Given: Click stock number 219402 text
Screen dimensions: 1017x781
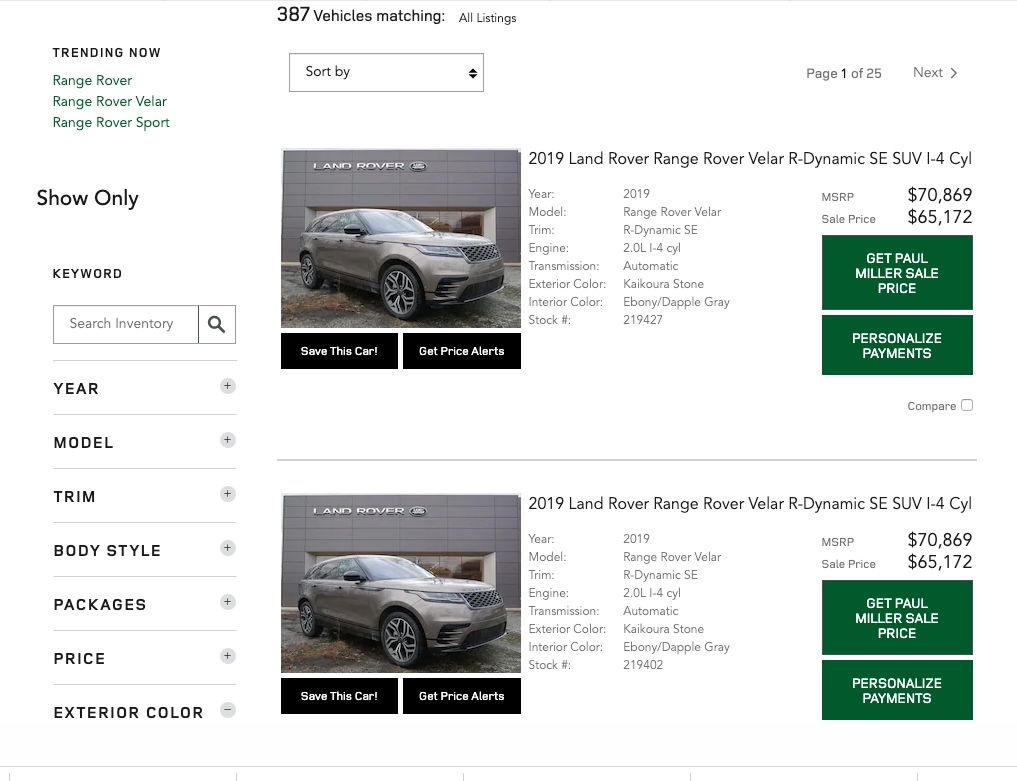Looking at the screenshot, I should [643, 665].
